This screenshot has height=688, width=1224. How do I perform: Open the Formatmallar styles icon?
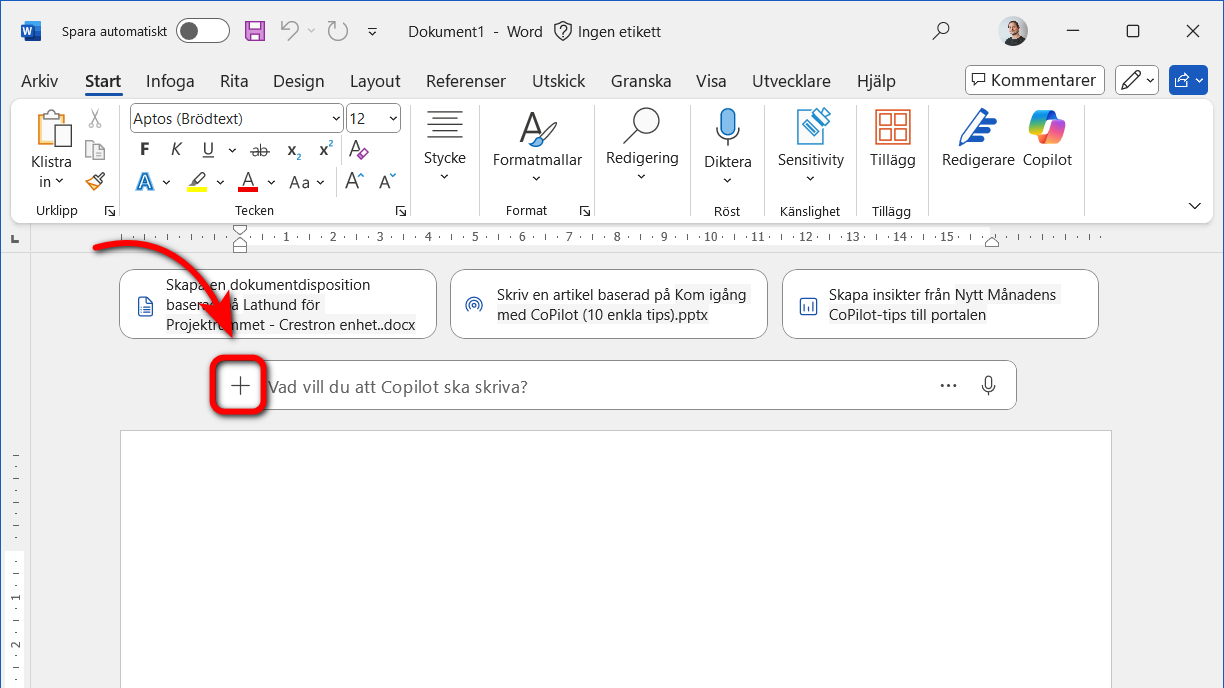click(x=537, y=128)
